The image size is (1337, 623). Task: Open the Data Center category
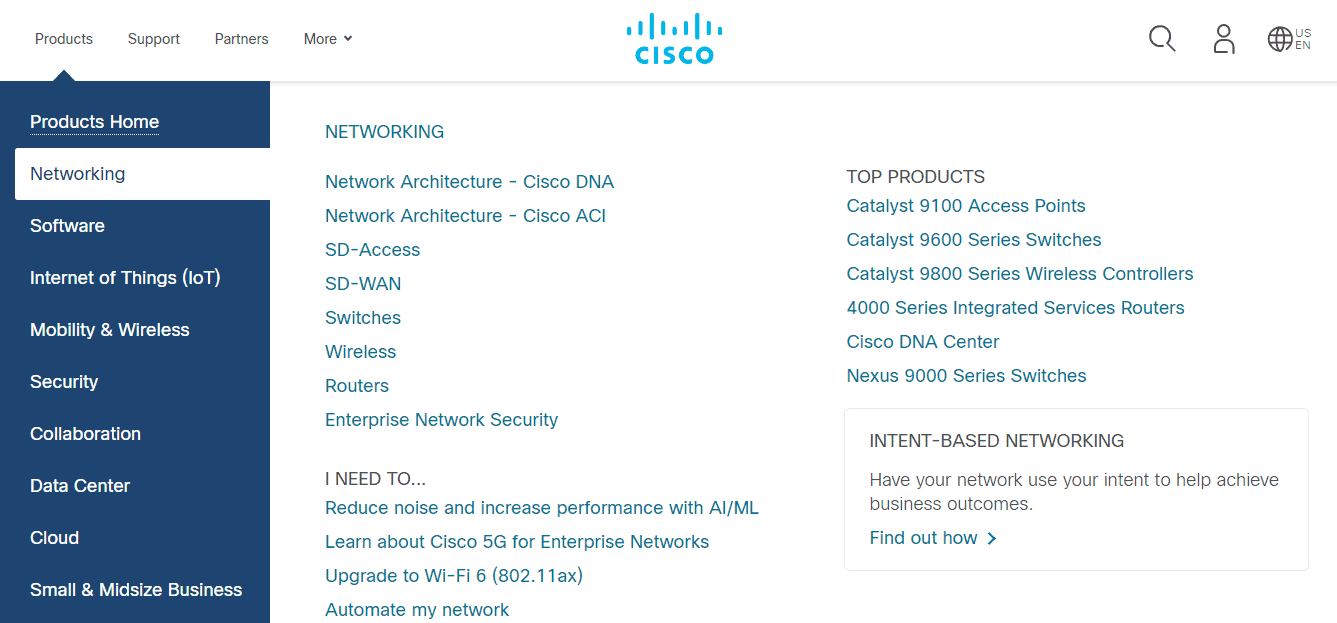pos(80,485)
